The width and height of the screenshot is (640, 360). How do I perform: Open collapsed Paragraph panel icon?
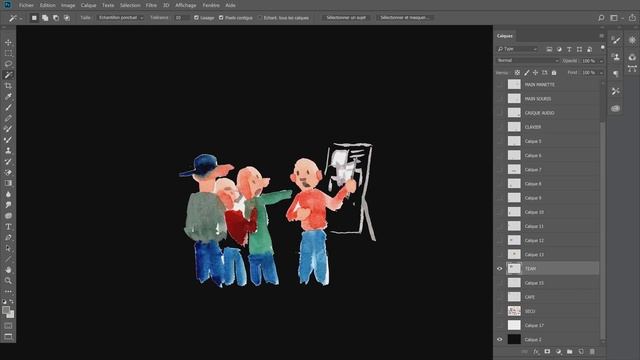point(616,74)
